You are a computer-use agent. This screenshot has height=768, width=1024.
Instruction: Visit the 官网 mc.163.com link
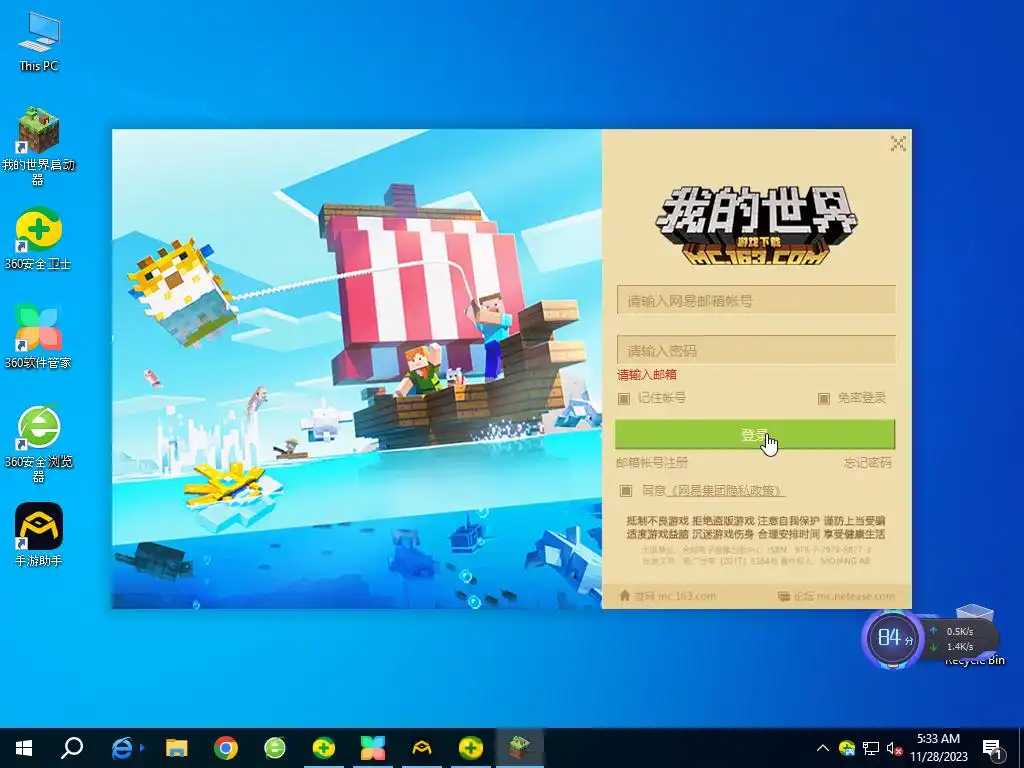click(667, 596)
